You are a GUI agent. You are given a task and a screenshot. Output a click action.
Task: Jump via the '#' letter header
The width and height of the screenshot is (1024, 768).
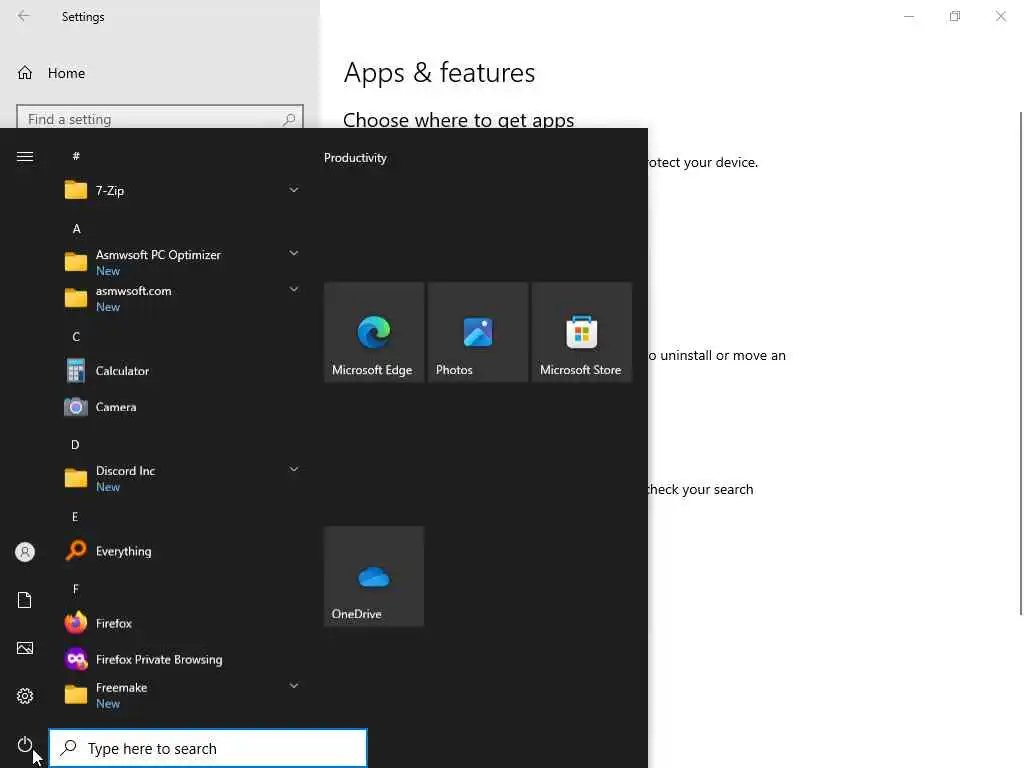(x=76, y=156)
